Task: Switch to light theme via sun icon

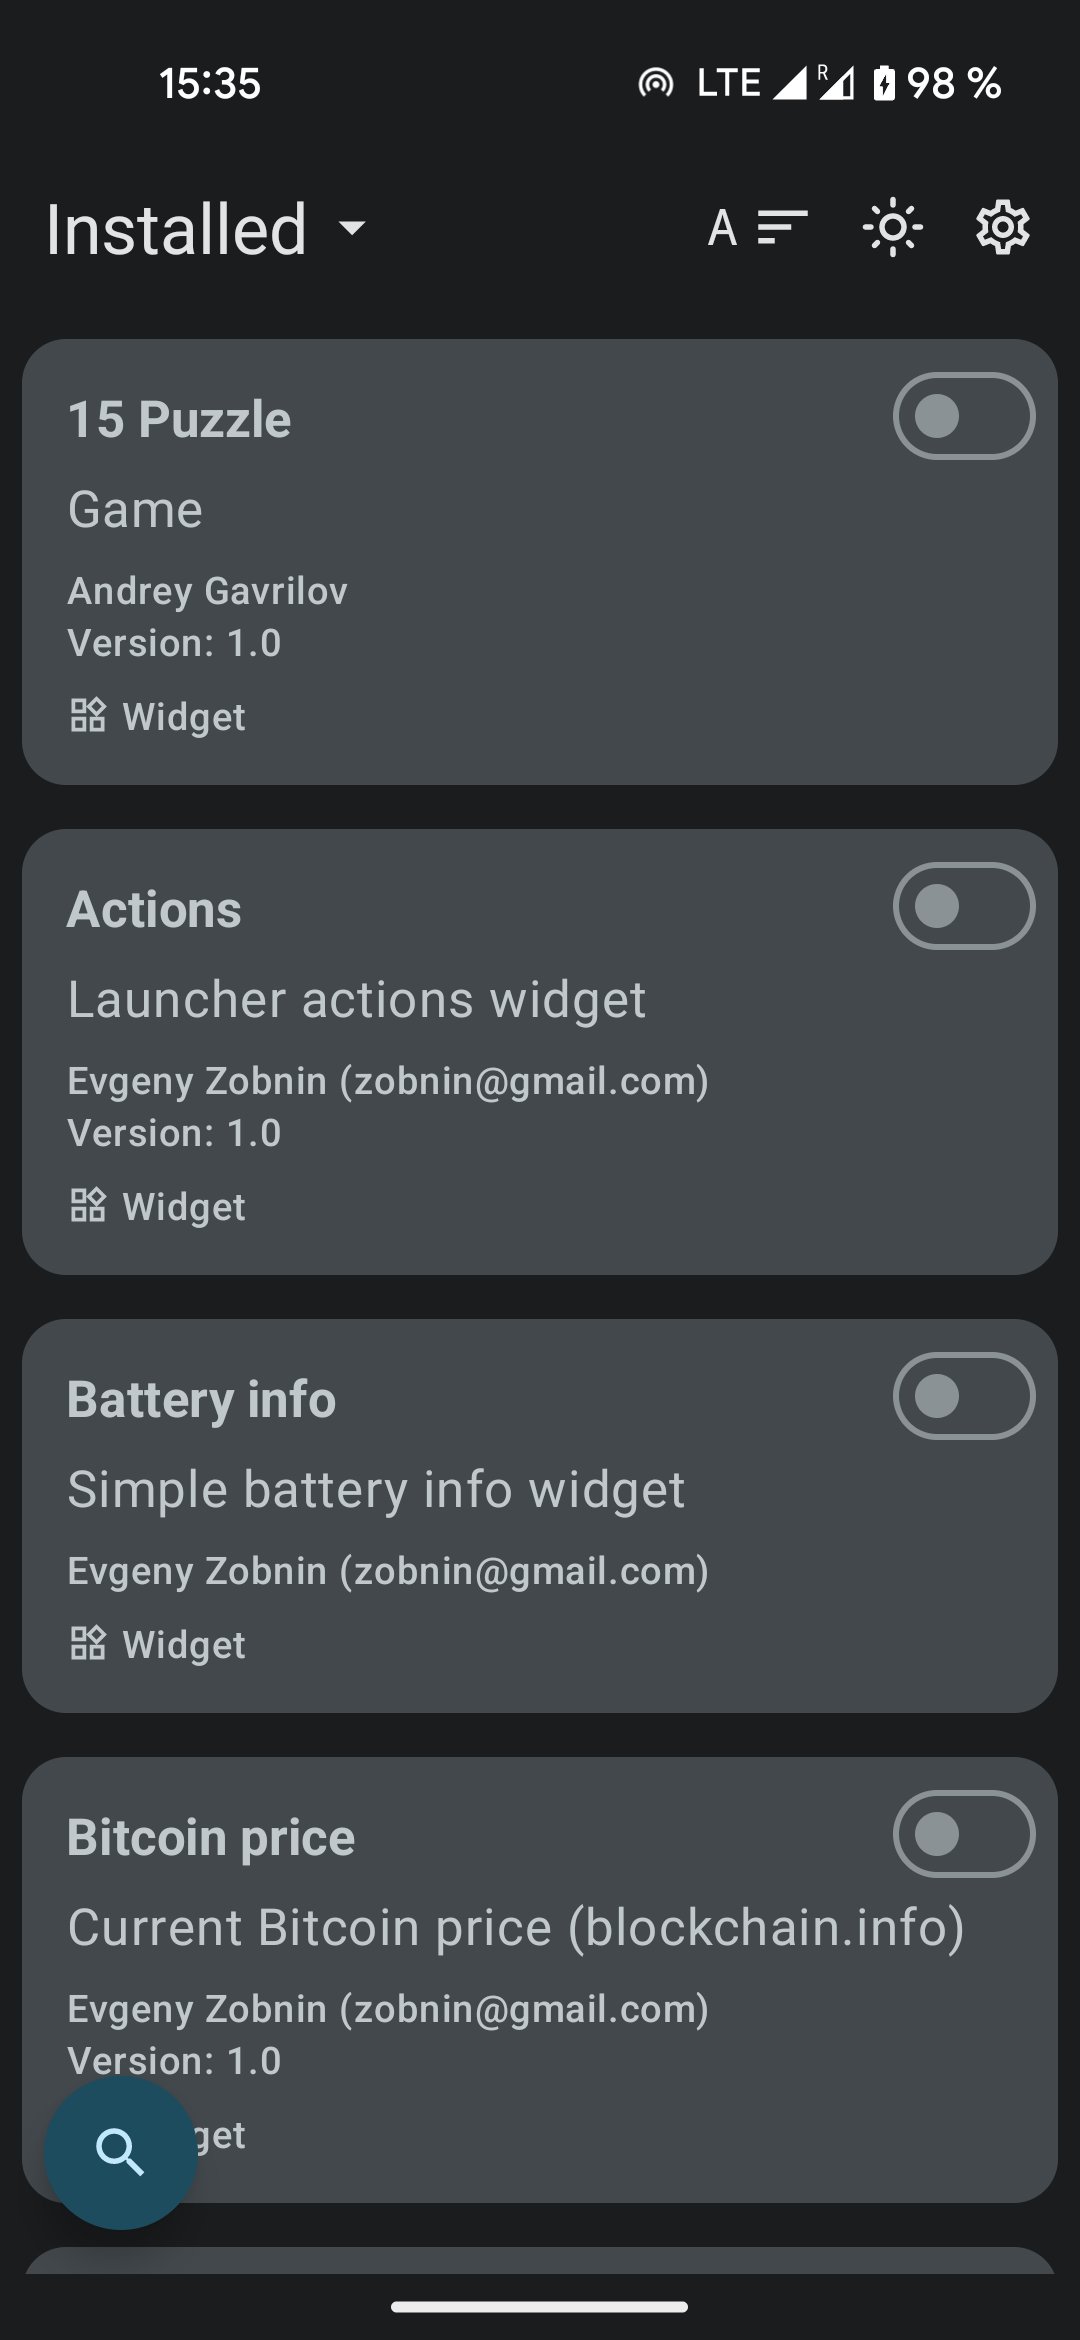Action: 892,228
